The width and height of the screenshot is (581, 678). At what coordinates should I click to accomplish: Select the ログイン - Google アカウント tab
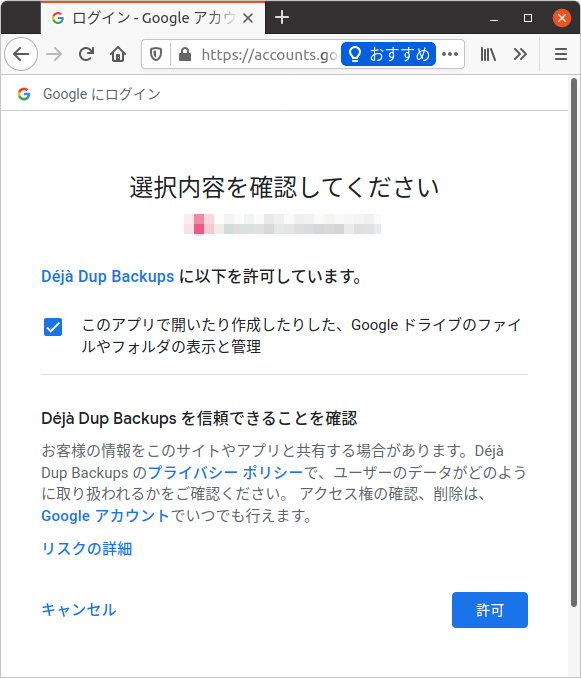point(153,18)
